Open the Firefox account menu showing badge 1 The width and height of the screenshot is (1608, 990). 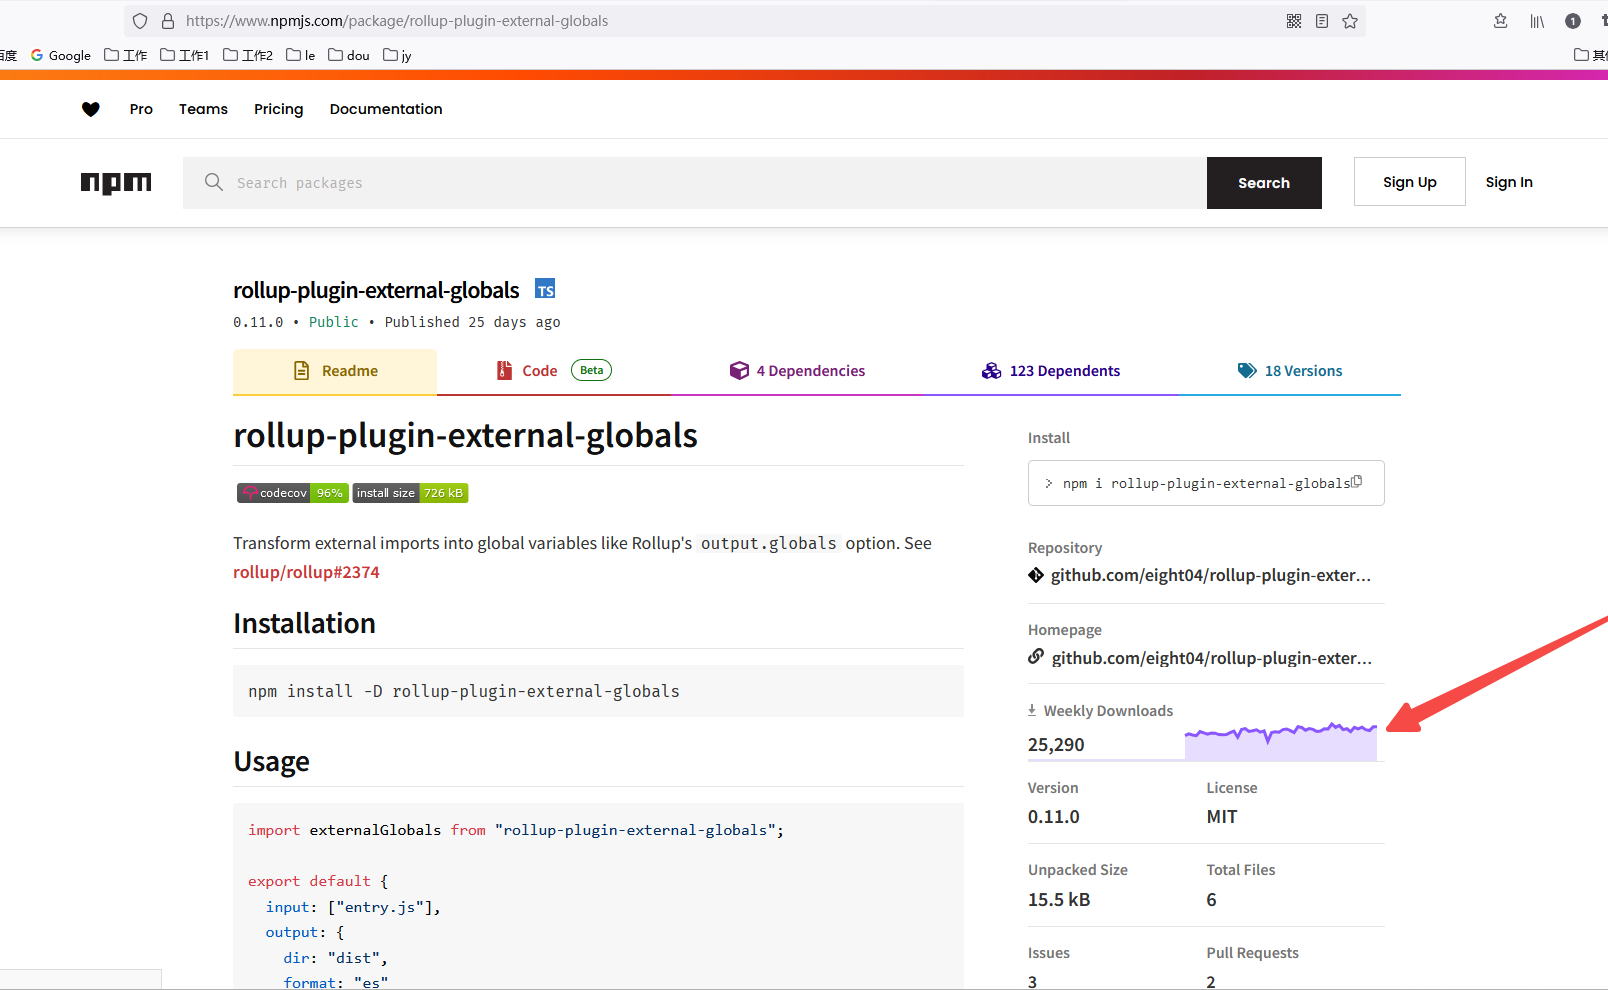tap(1573, 20)
